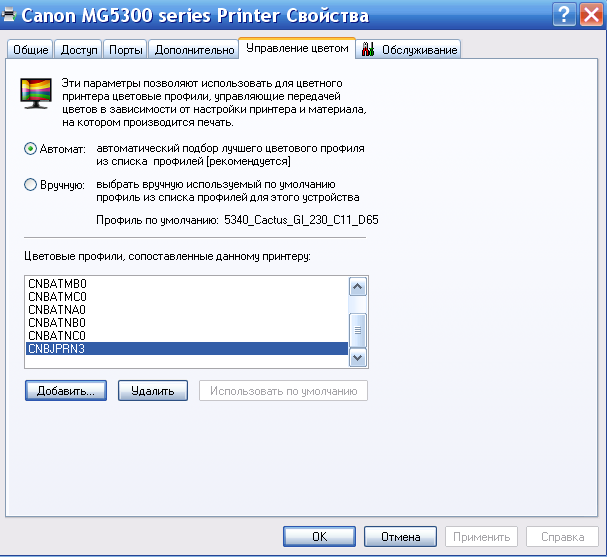Click Использовать по умолчанию button

(x=283, y=391)
